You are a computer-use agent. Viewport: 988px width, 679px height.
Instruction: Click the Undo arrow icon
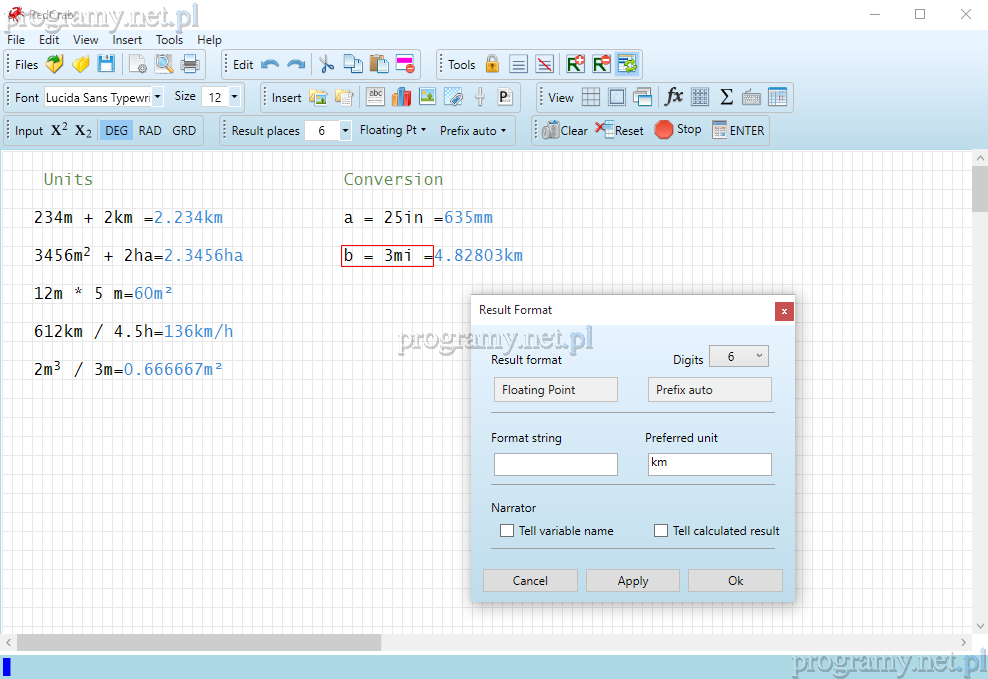click(270, 64)
